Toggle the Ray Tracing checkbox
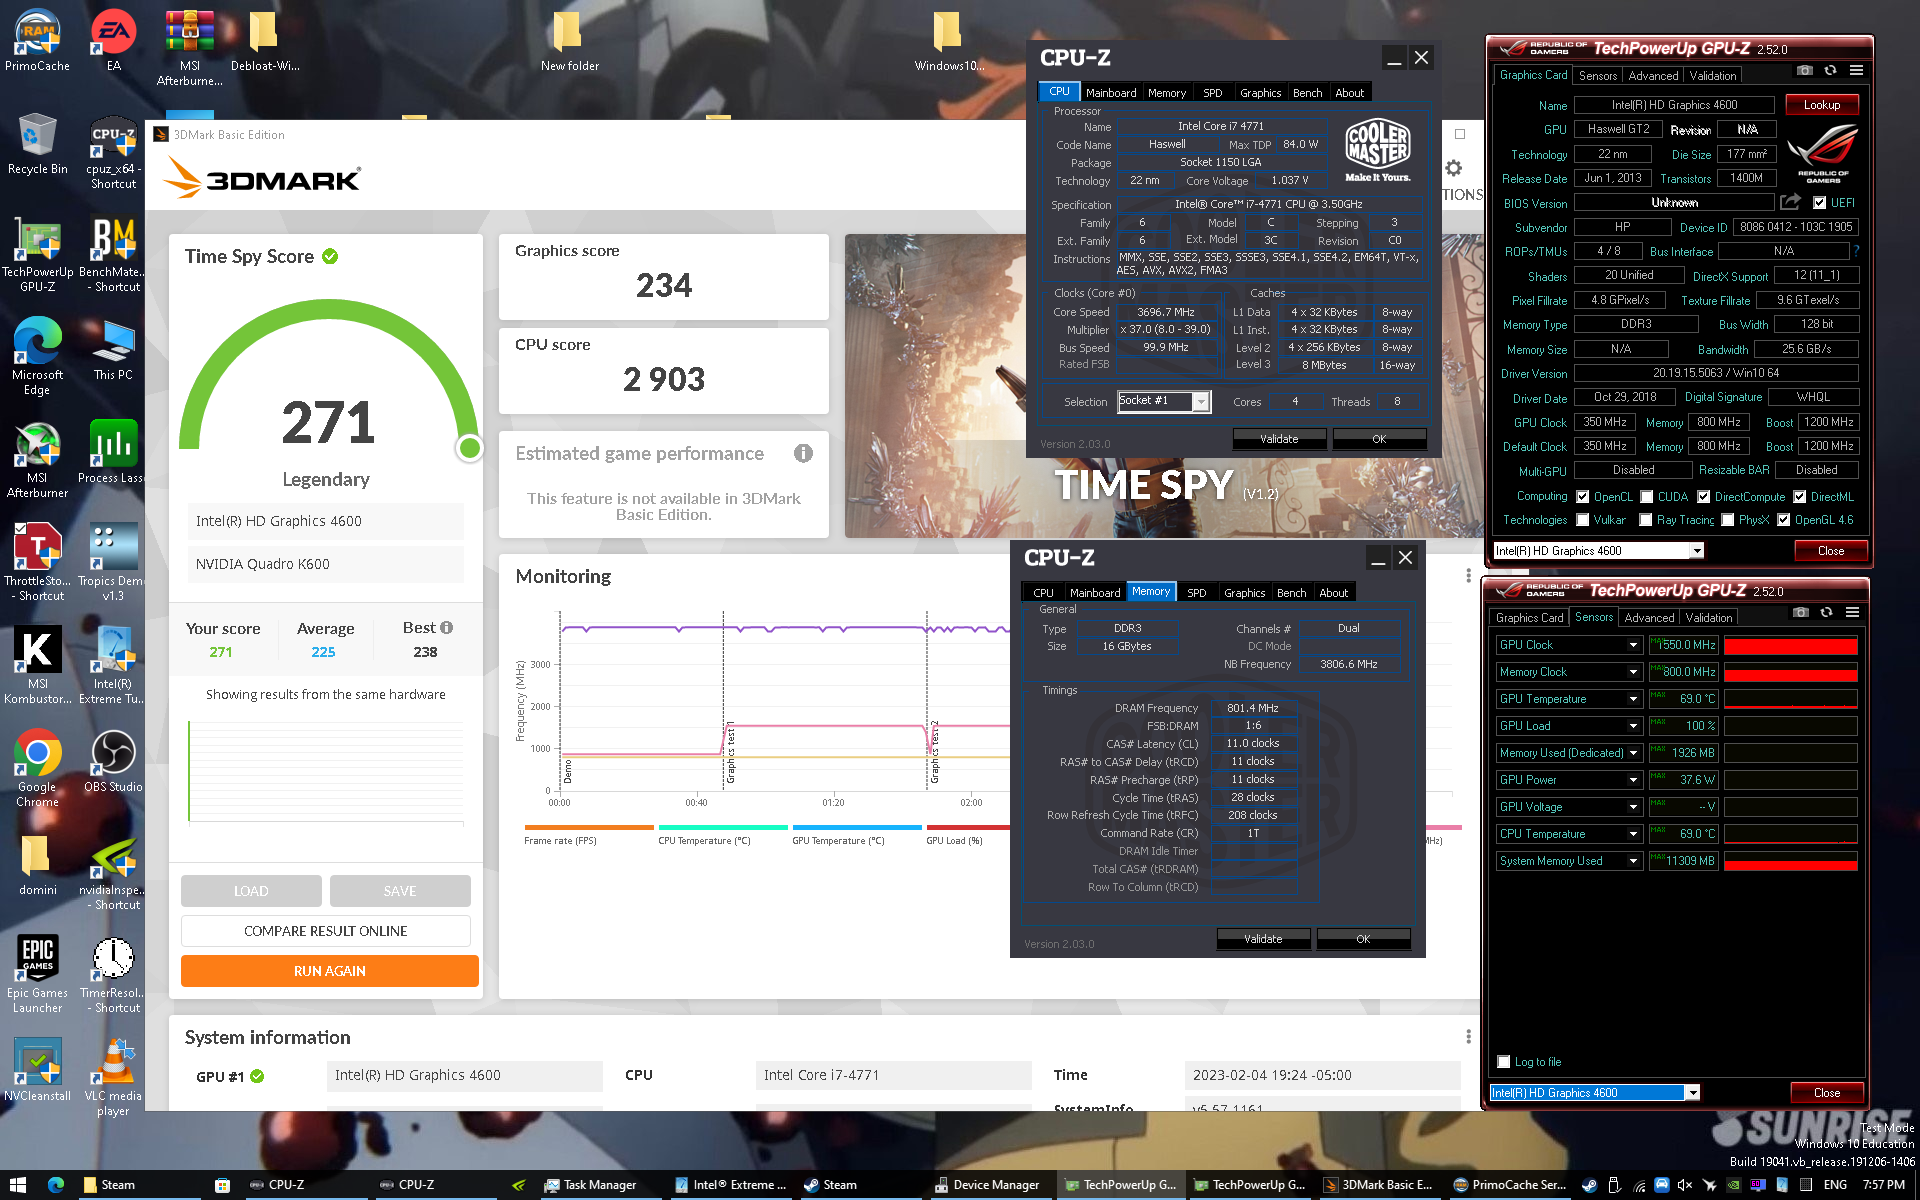Screen dimensions: 1920x1200 pyautogui.click(x=1646, y=520)
